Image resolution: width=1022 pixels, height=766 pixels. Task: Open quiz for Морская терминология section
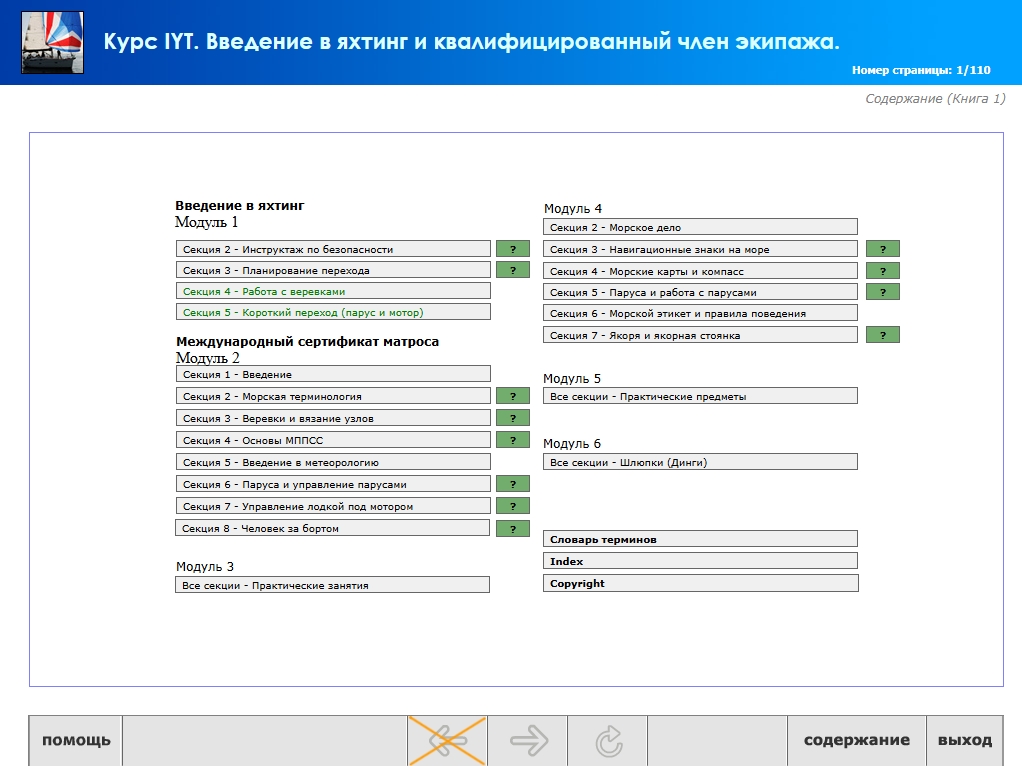(x=513, y=396)
